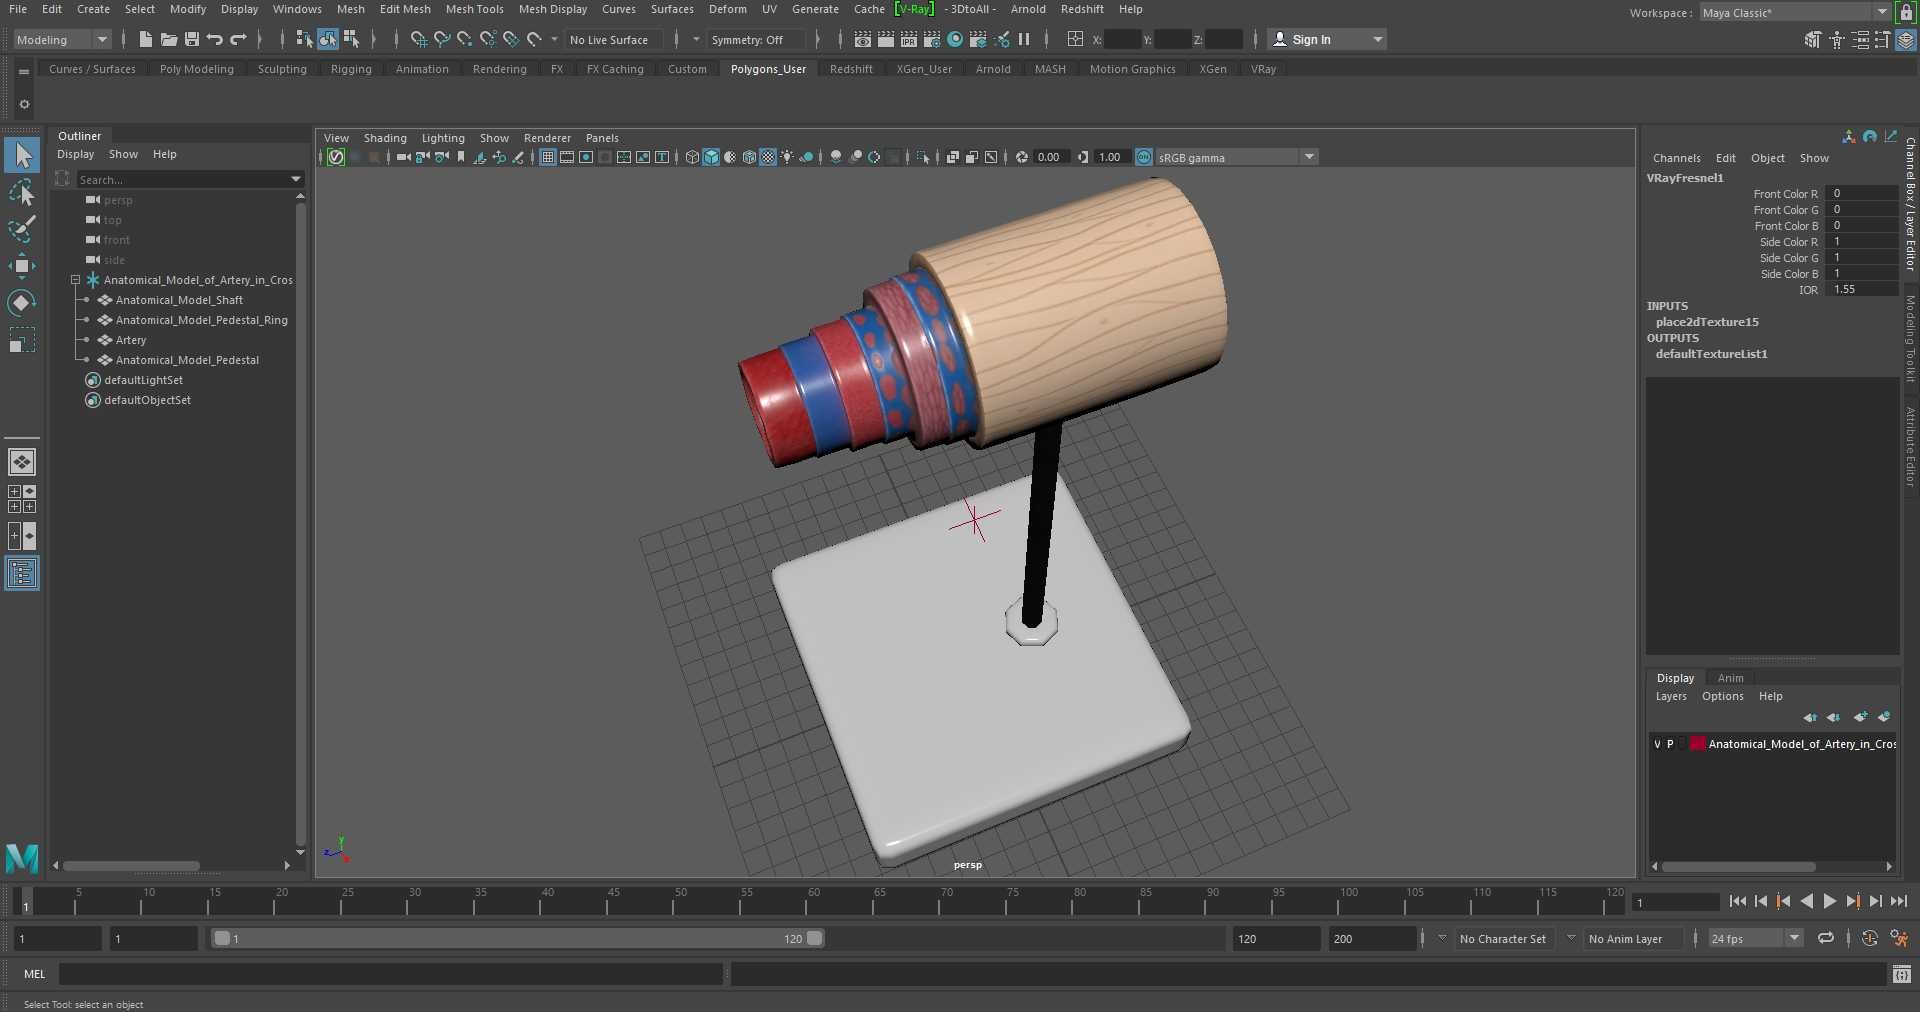Toggle playback P box on display layer
The height and width of the screenshot is (1012, 1920).
pos(1670,744)
